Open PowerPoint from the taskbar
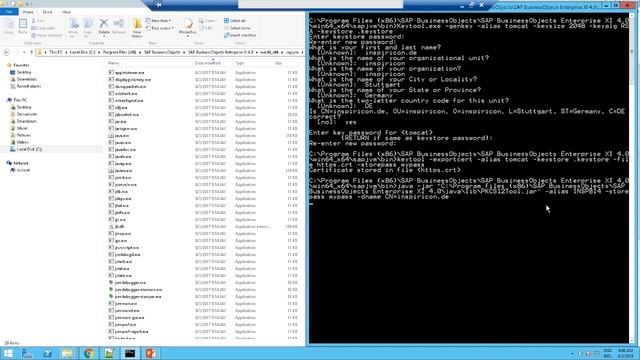640x360 pixels. pyautogui.click(x=151, y=353)
